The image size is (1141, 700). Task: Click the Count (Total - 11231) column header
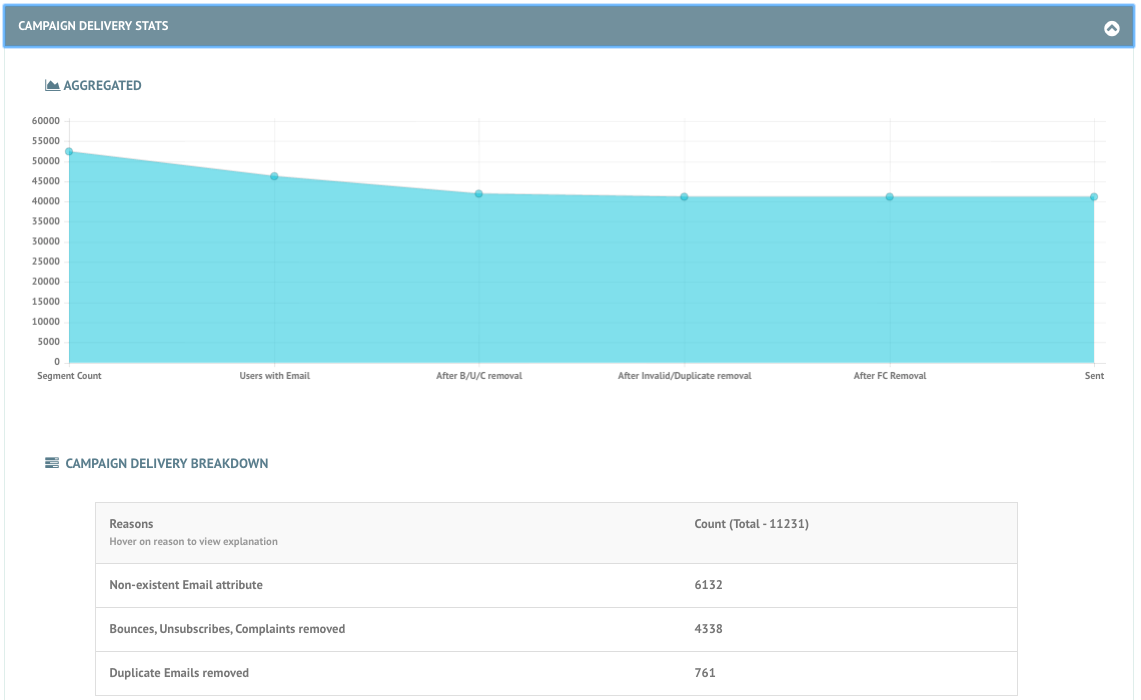click(x=751, y=524)
